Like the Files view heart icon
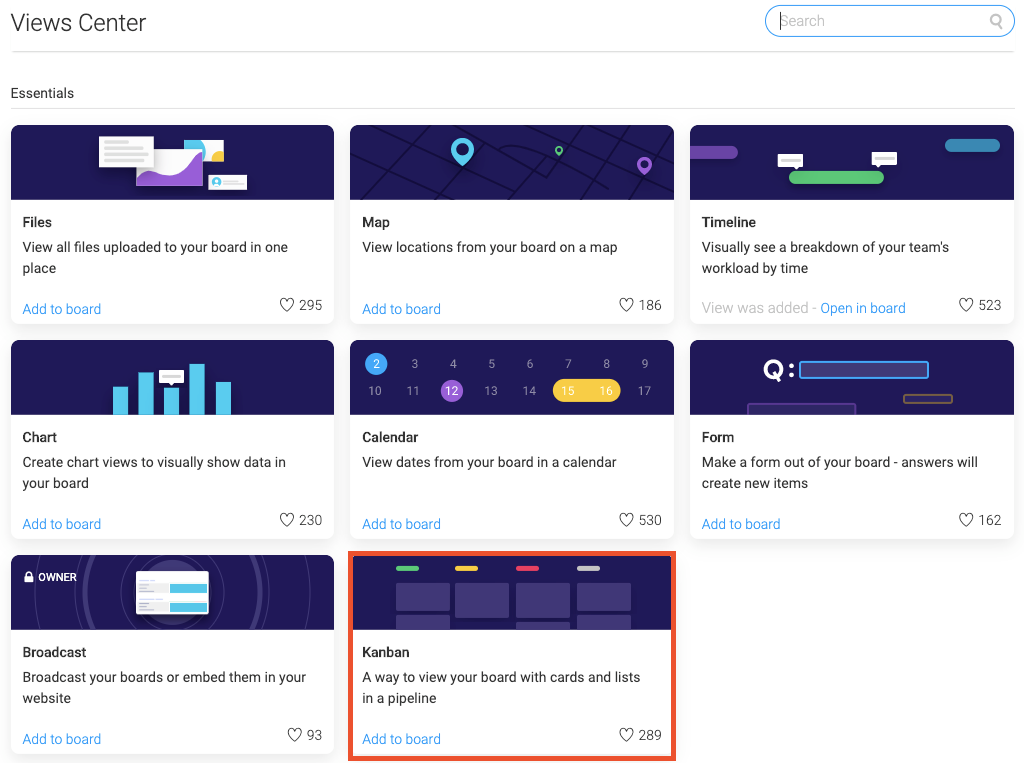1024x763 pixels. [287, 305]
